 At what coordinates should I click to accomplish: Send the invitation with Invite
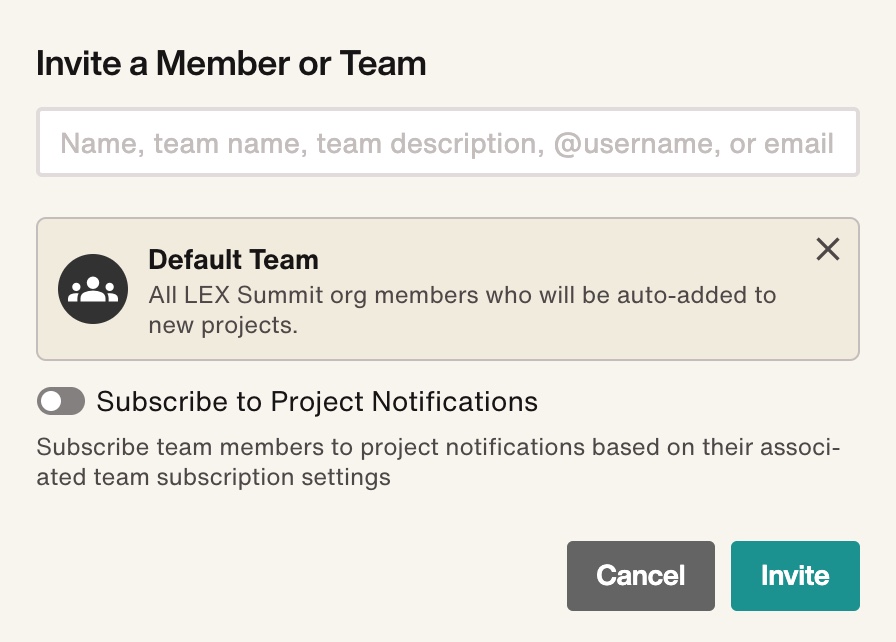(795, 576)
